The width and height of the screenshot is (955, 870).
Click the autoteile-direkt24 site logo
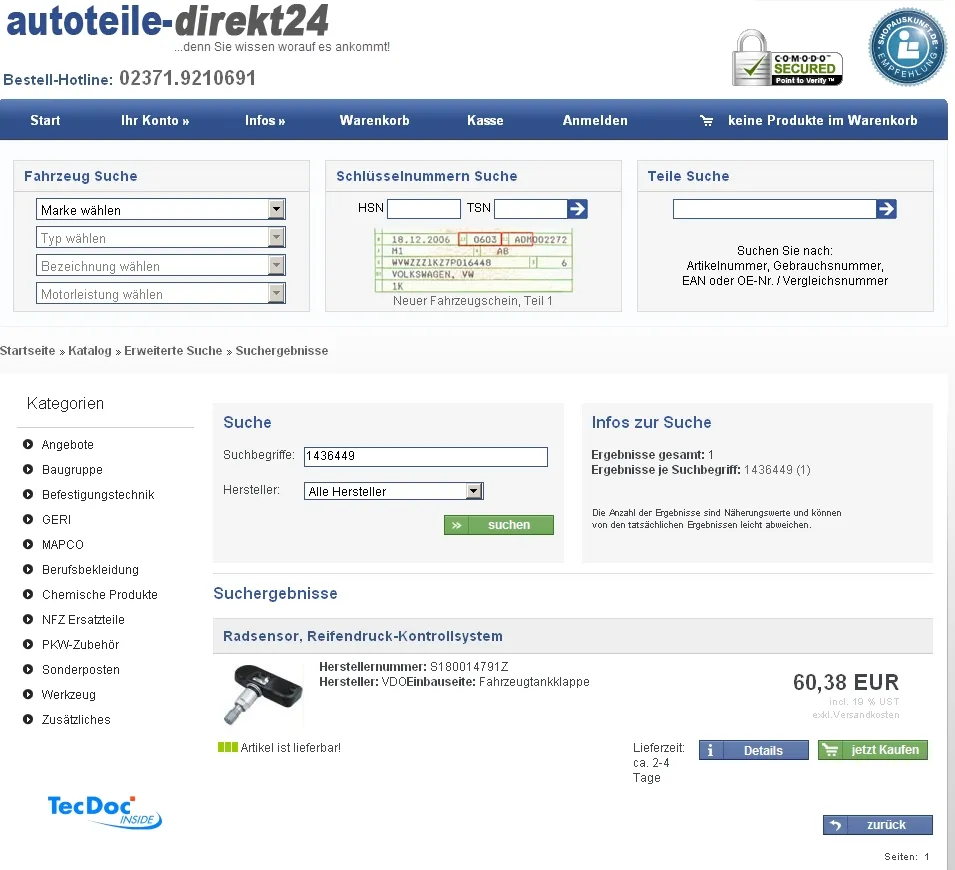[x=167, y=21]
